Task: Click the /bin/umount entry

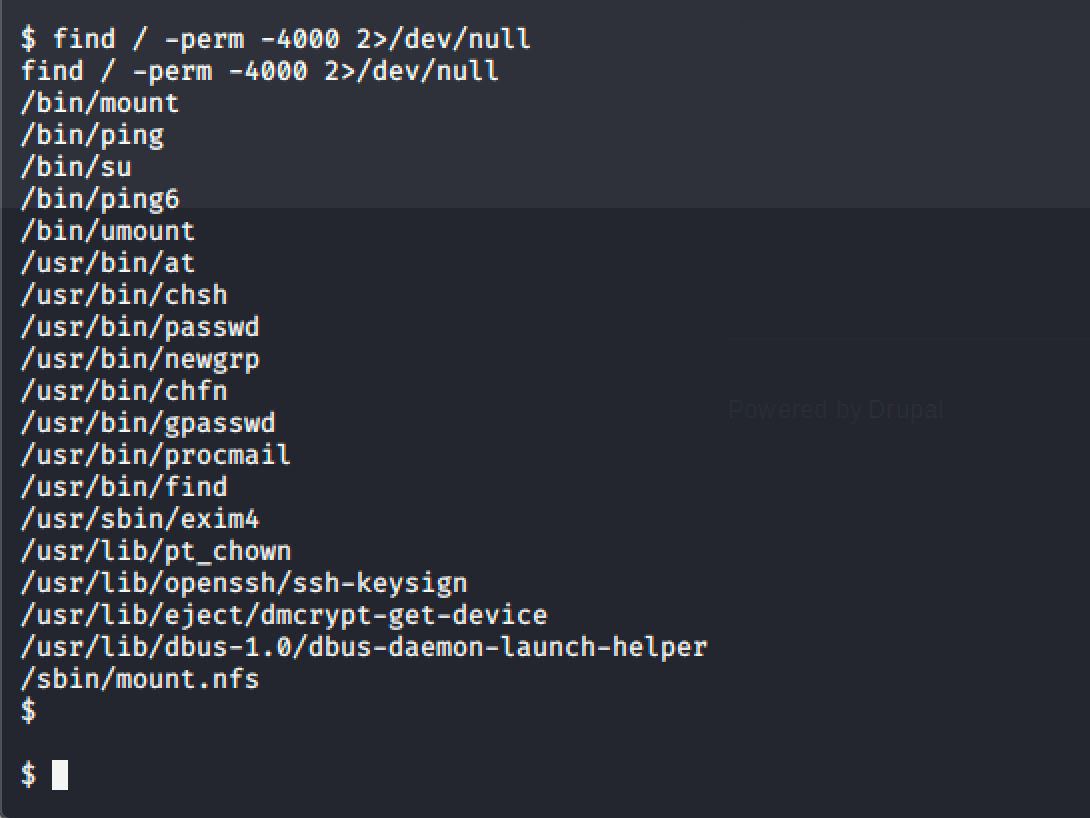Action: pos(108,231)
